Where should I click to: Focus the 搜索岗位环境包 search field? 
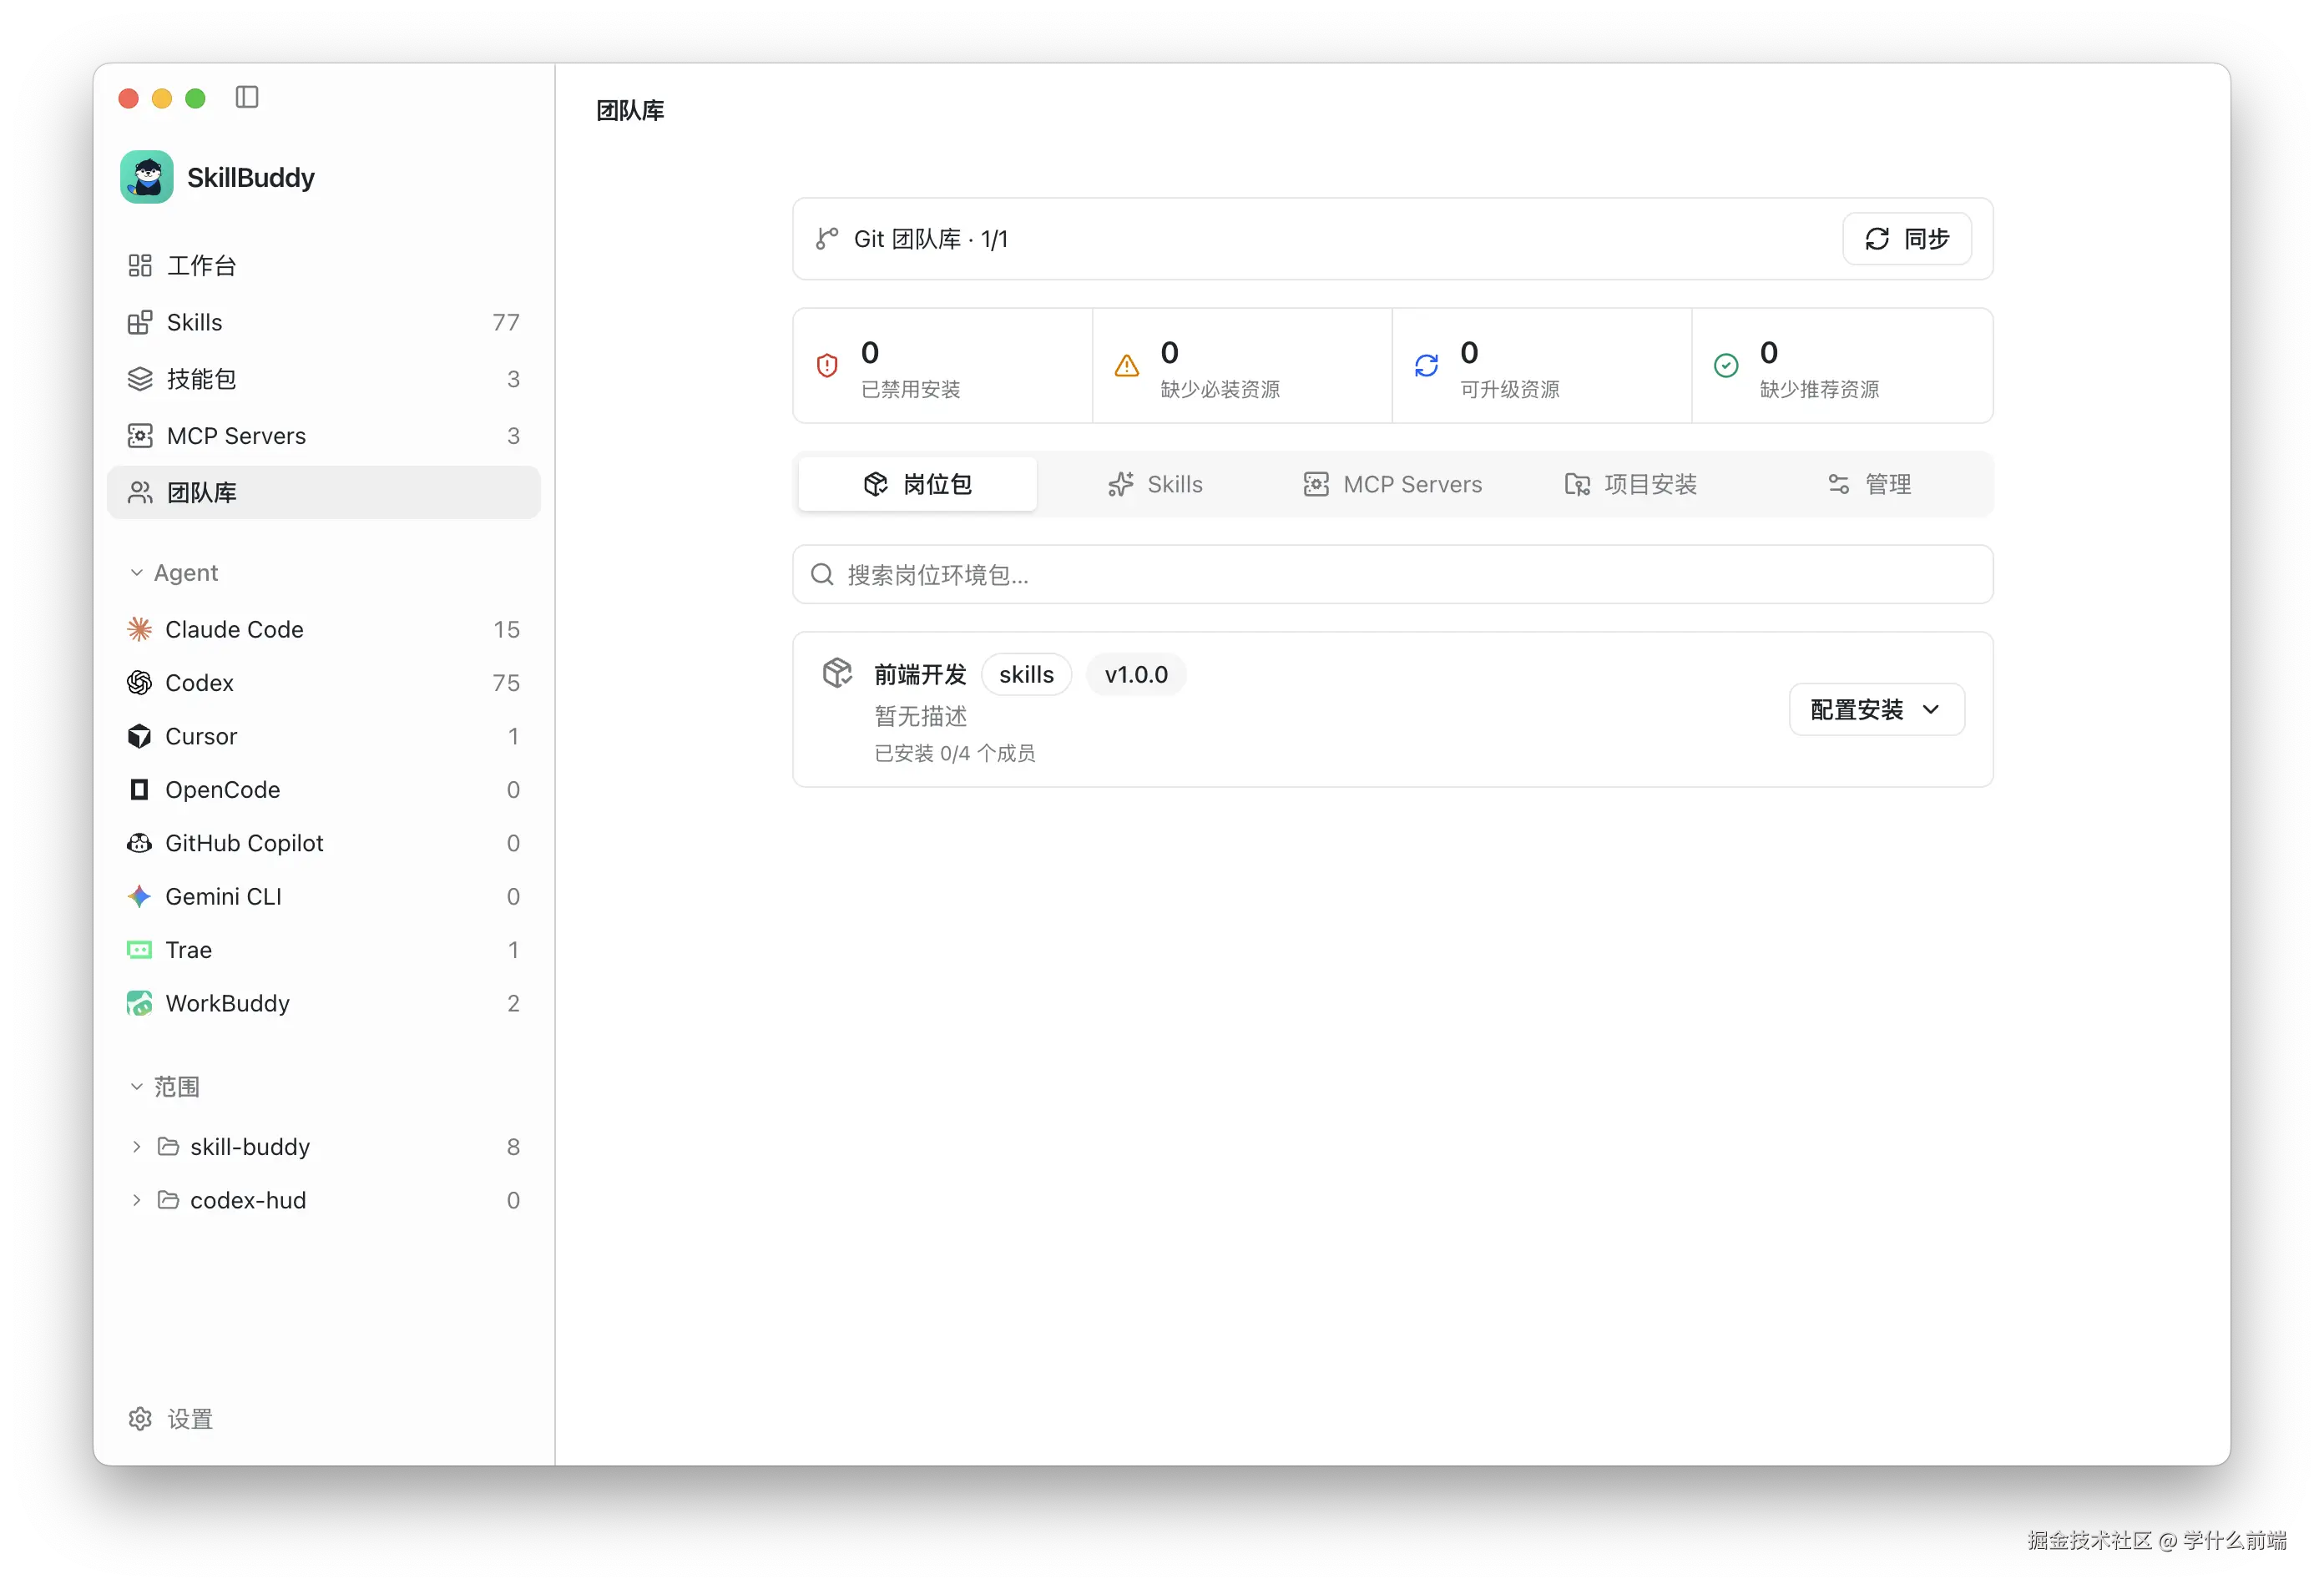1393,575
